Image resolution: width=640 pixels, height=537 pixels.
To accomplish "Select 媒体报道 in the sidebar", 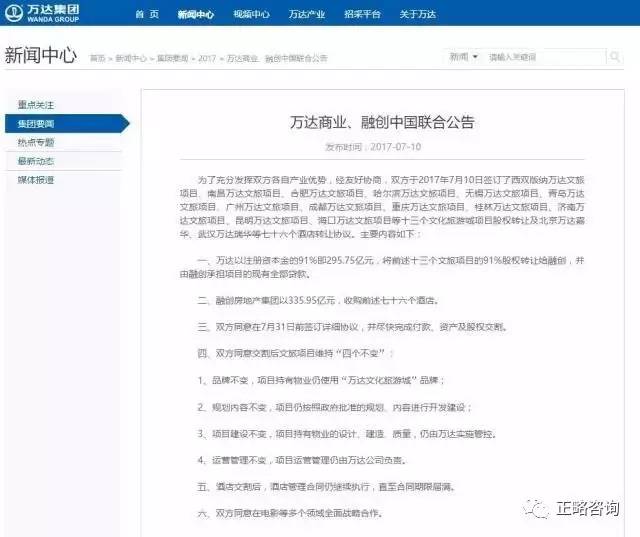I will pos(36,180).
